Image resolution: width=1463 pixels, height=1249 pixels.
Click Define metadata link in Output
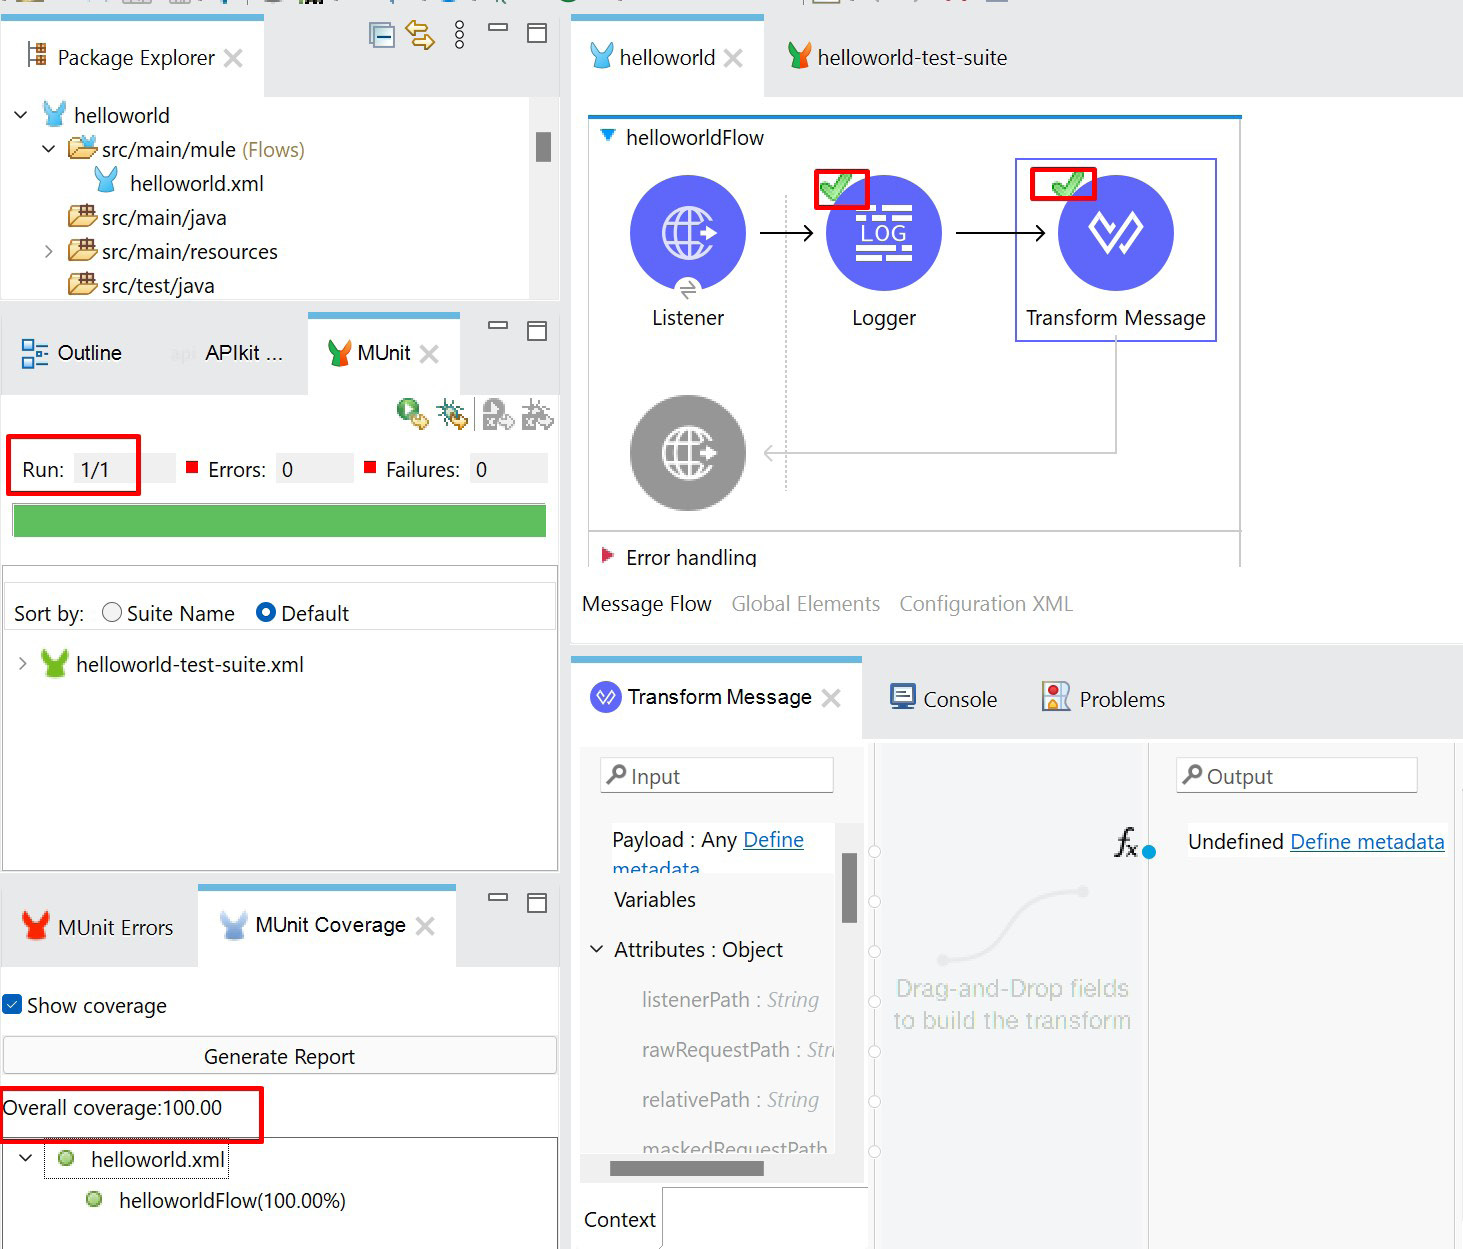[1367, 842]
